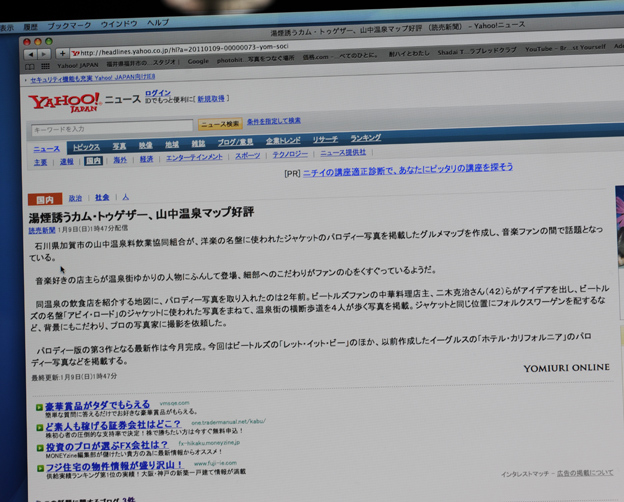This screenshot has height=502, width=624.
Task: Select the ニュース tab
Action: 47,149
